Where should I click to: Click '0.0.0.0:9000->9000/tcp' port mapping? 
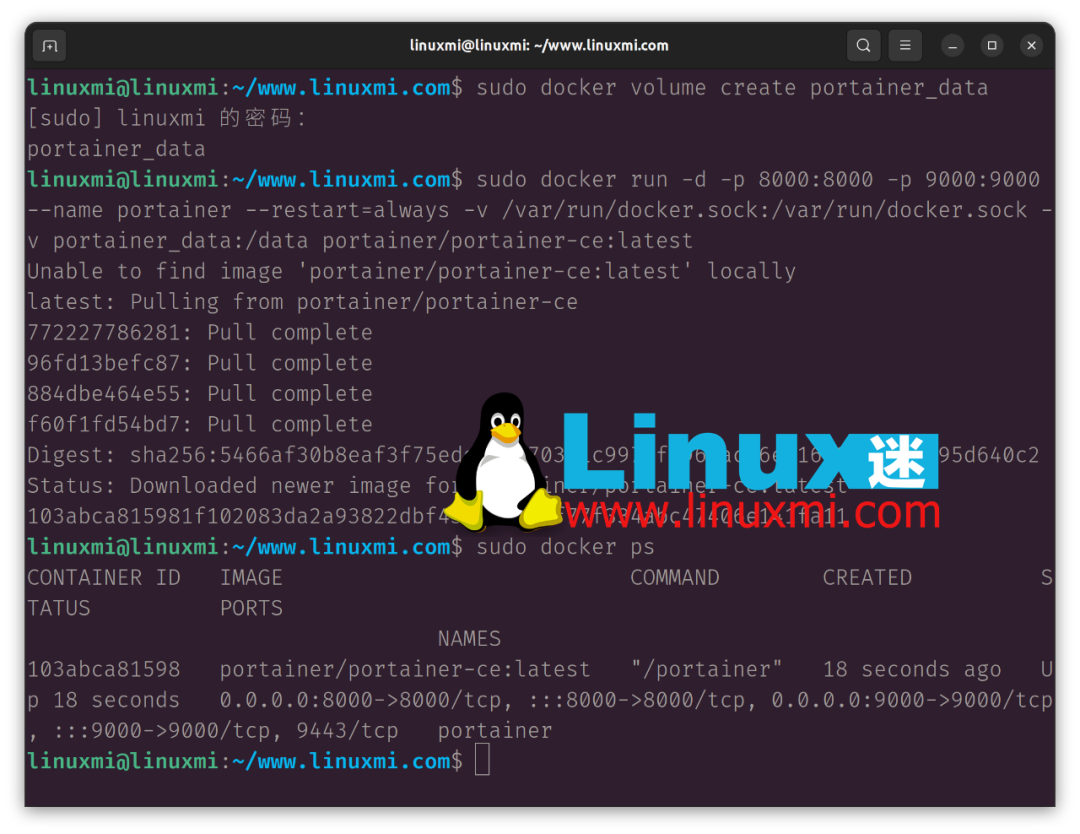912,700
